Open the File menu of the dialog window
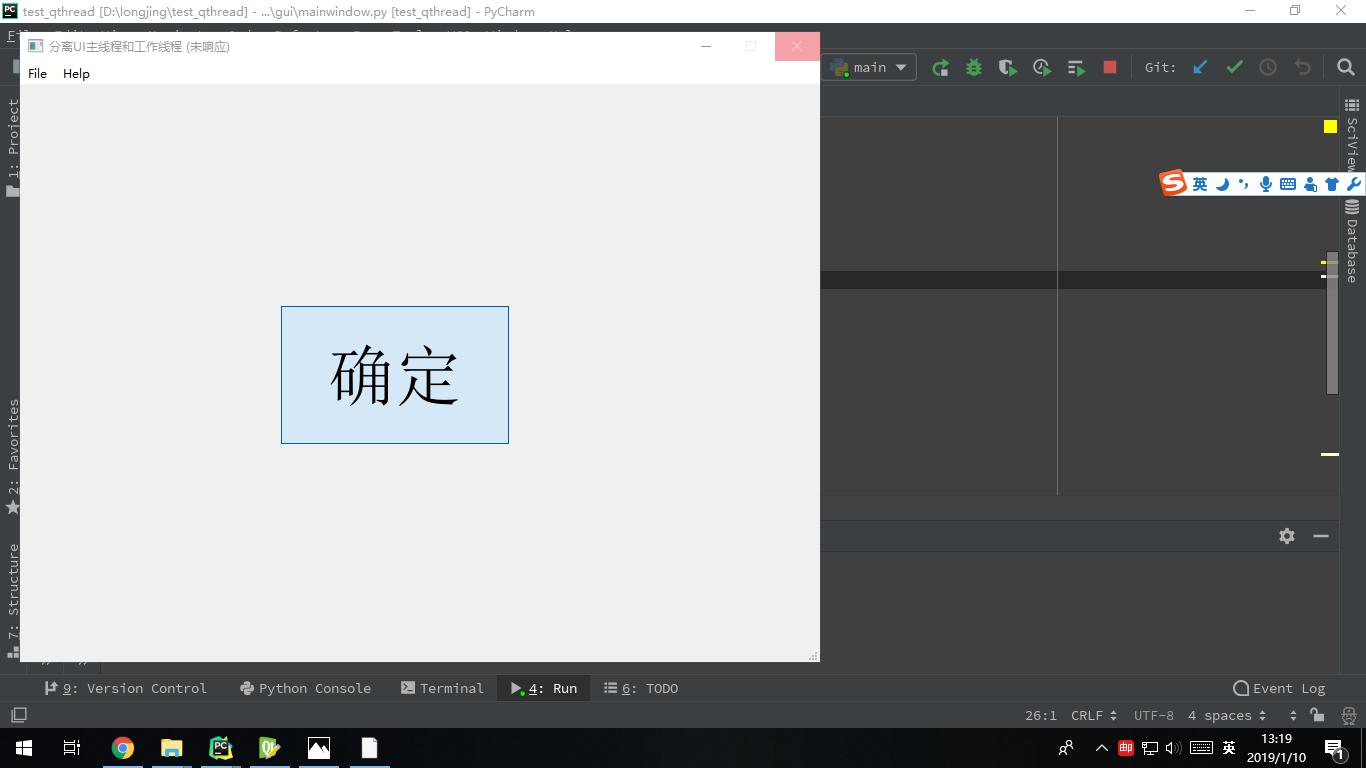Screen dimensions: 1366x768 pos(36,73)
